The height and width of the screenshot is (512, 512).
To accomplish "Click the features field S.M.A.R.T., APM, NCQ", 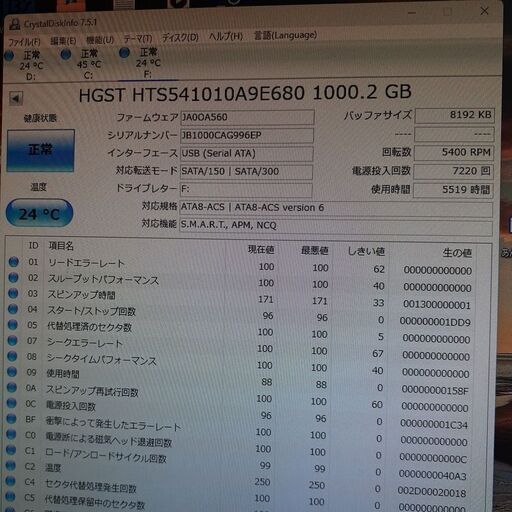I will (336, 227).
